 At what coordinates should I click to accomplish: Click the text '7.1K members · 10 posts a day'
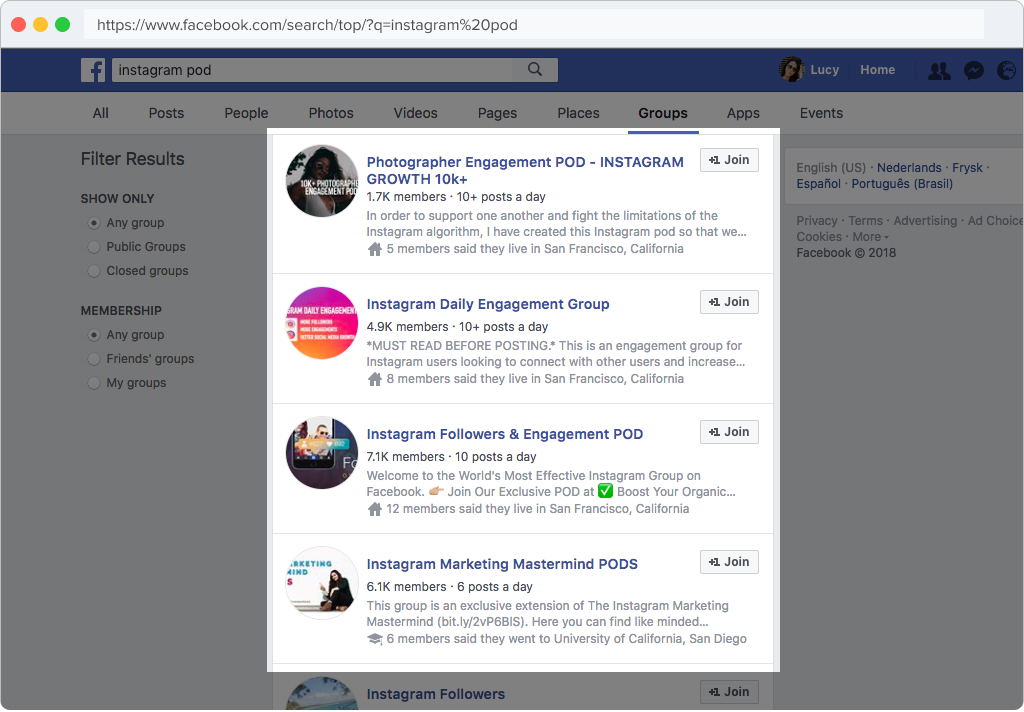coord(451,457)
